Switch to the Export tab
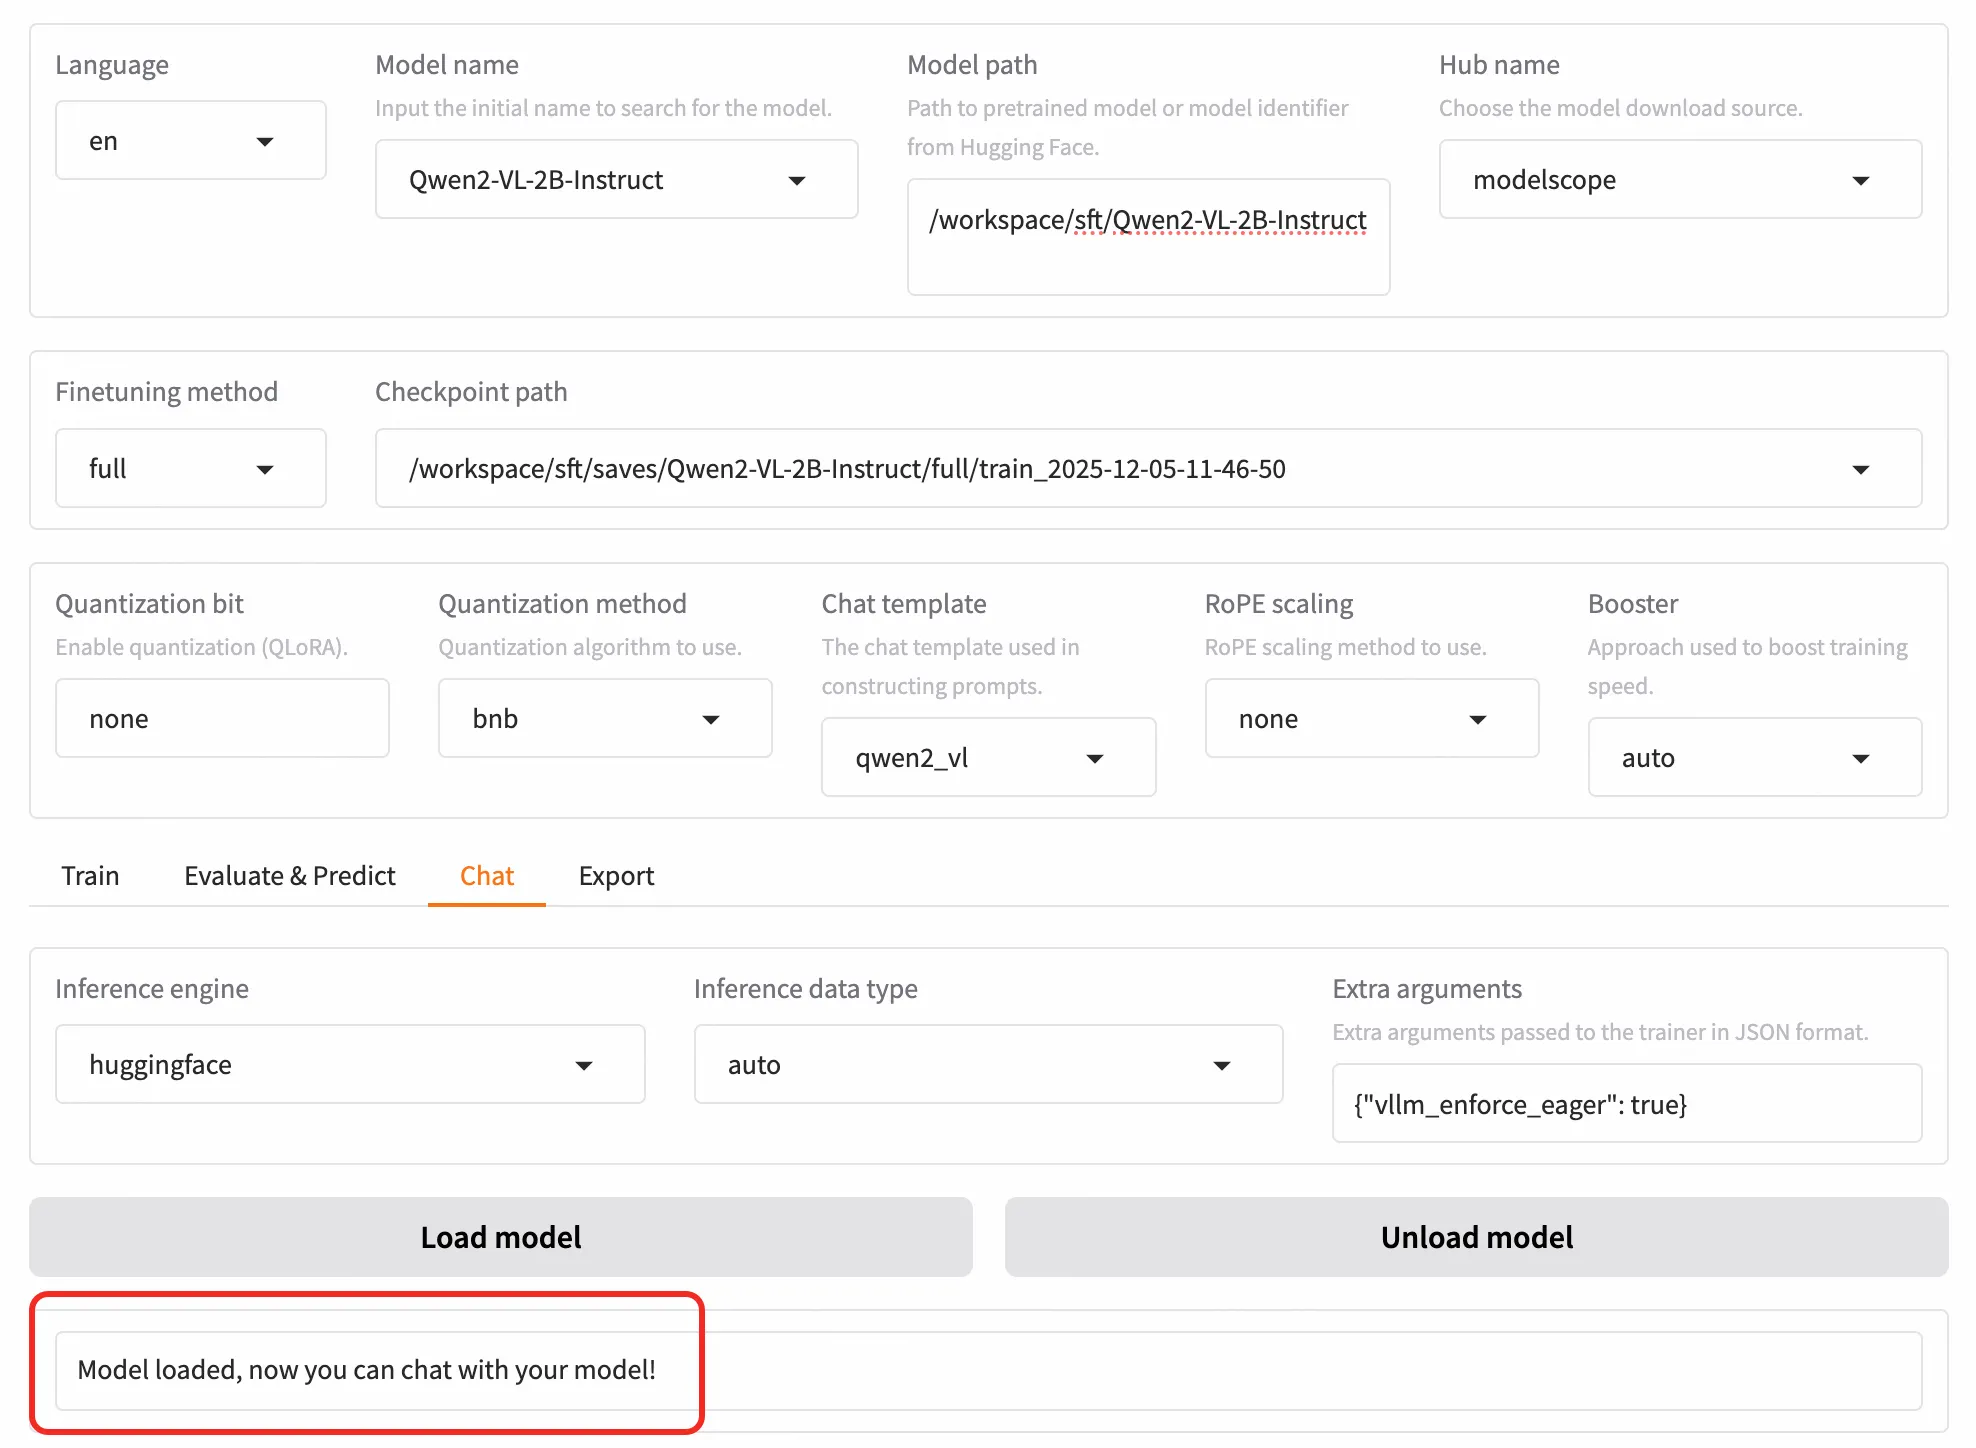The width and height of the screenshot is (1976, 1448). [x=616, y=876]
